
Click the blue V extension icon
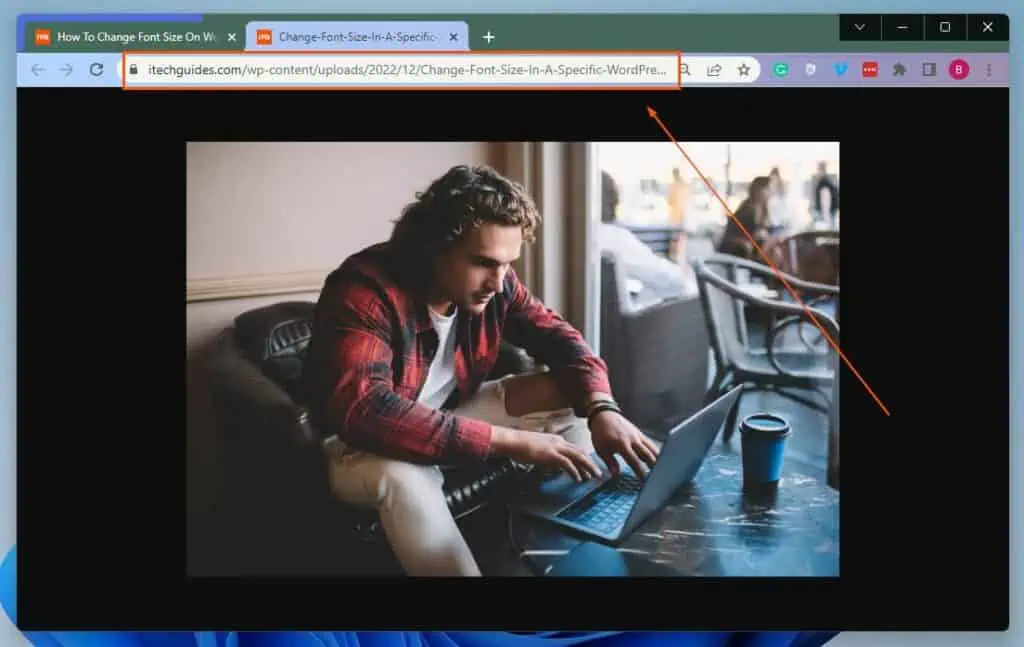tap(841, 70)
